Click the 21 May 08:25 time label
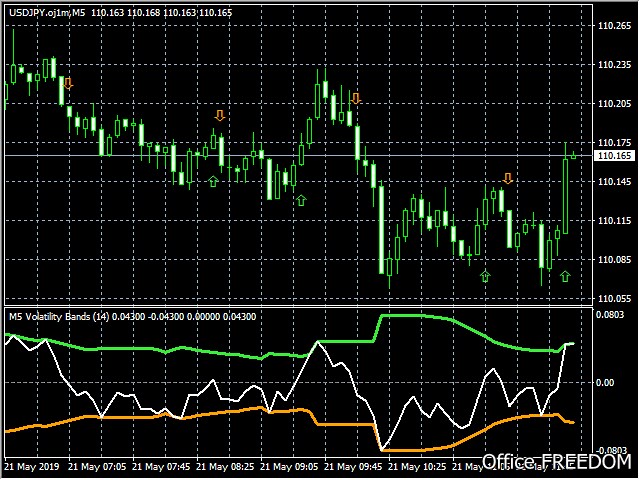The image size is (640, 480). [x=225, y=466]
